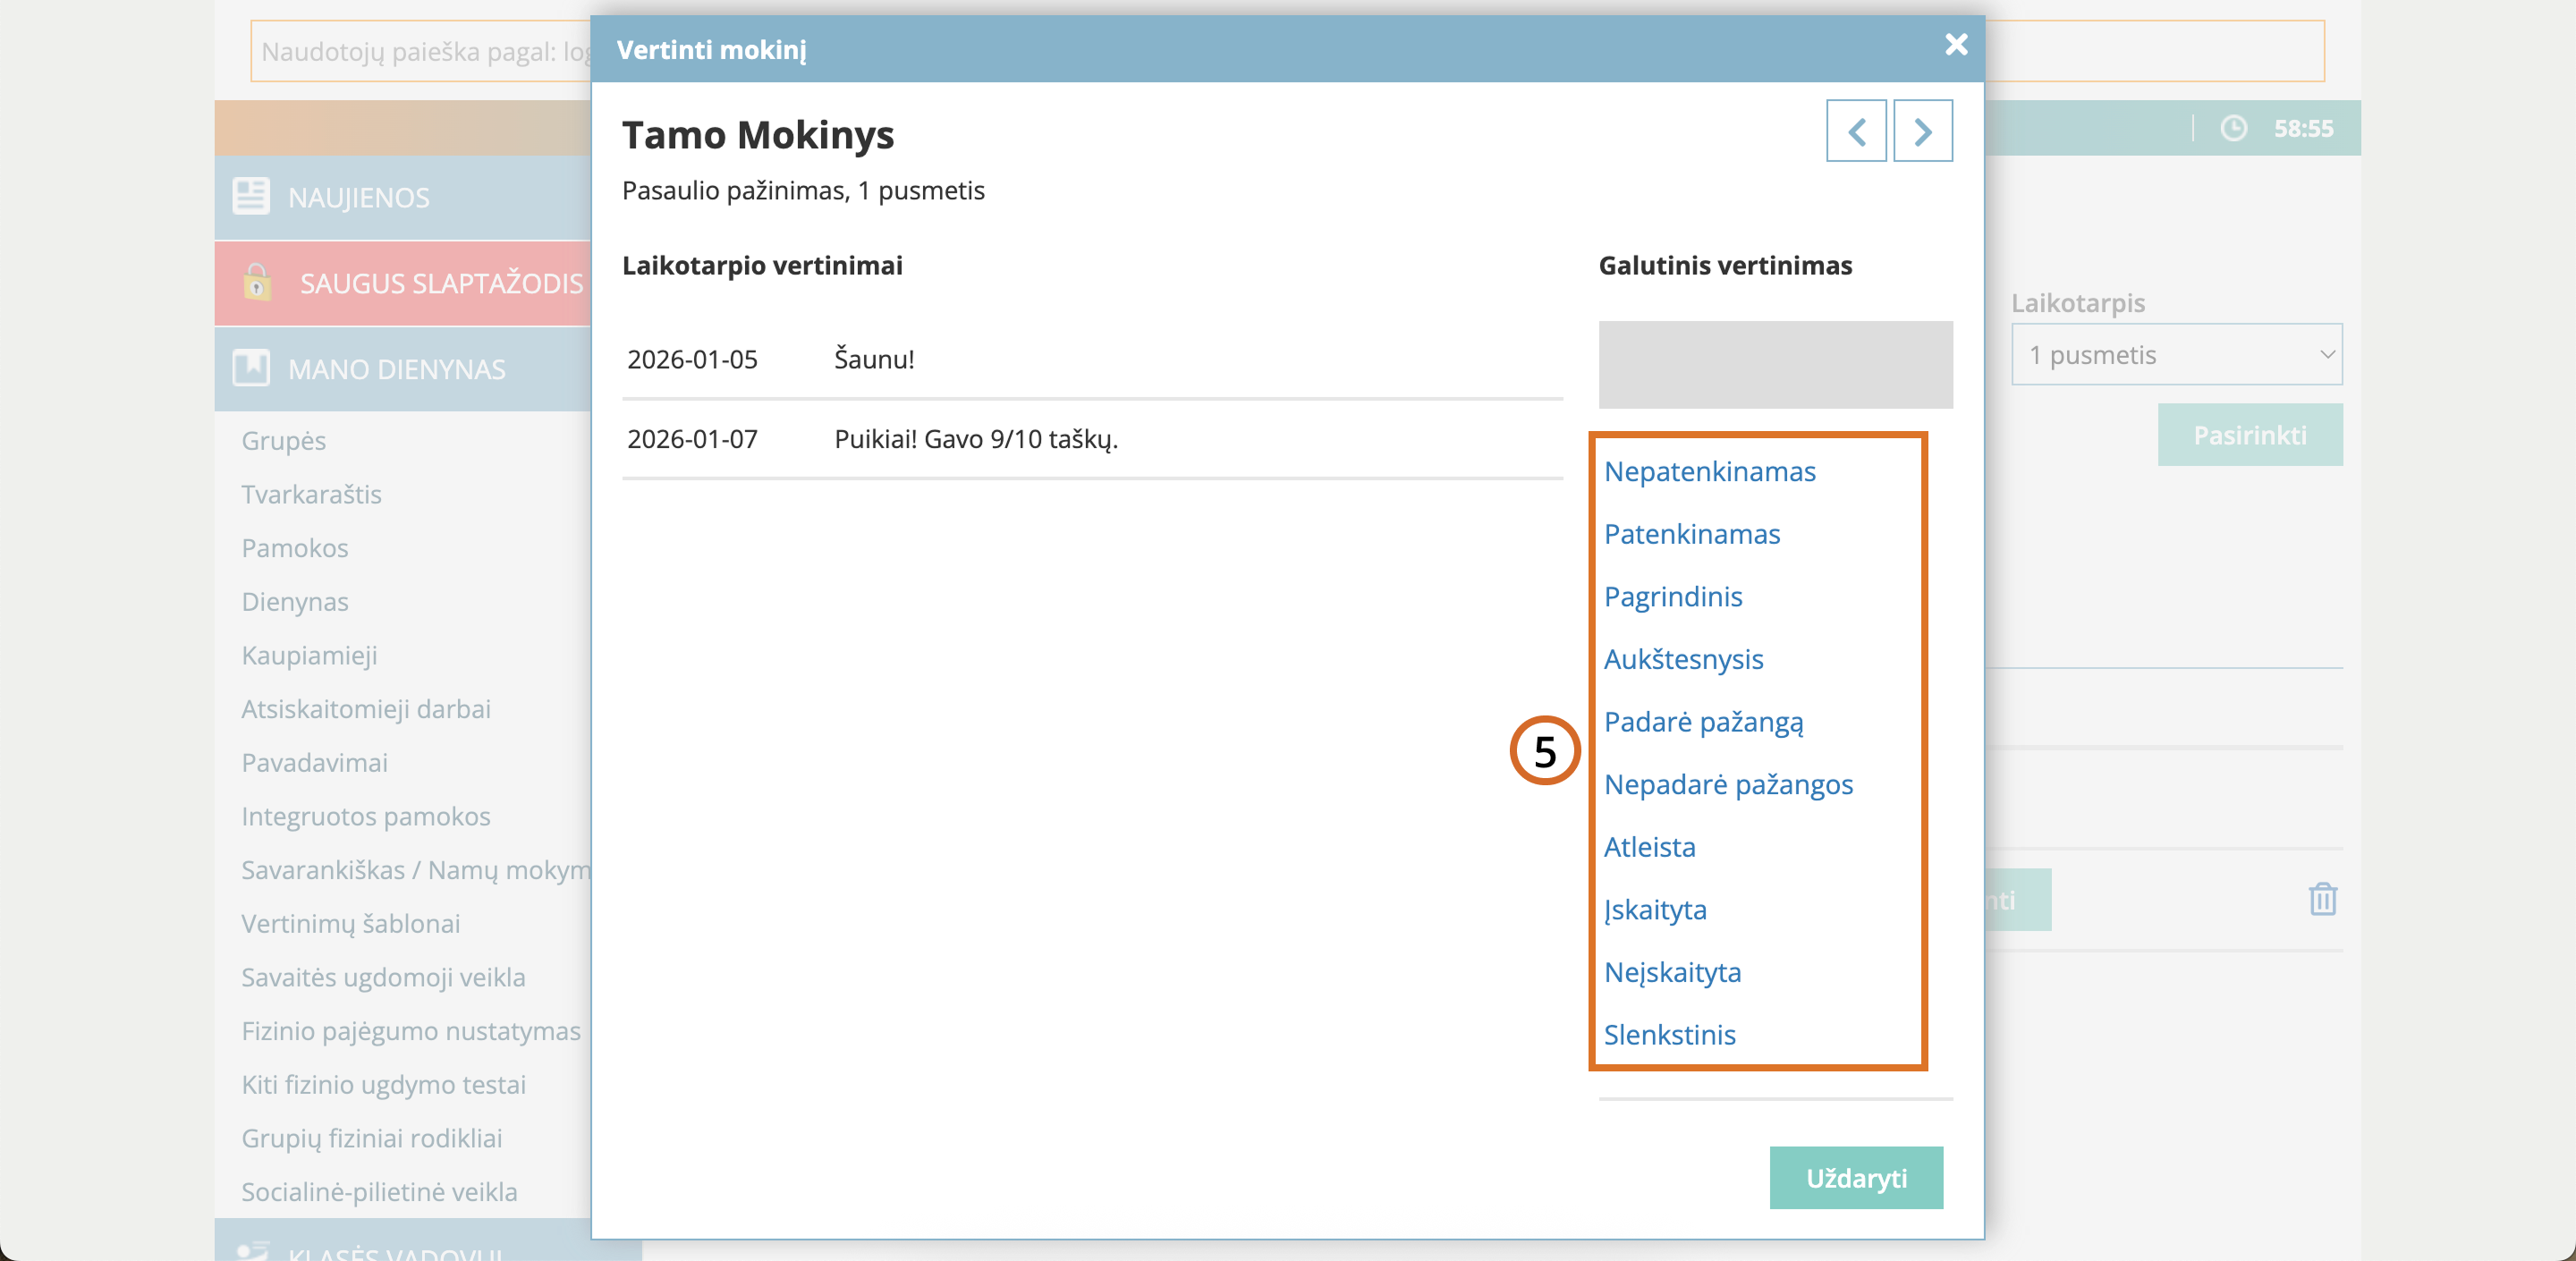Go to previous student with left arrow

coord(1856,131)
